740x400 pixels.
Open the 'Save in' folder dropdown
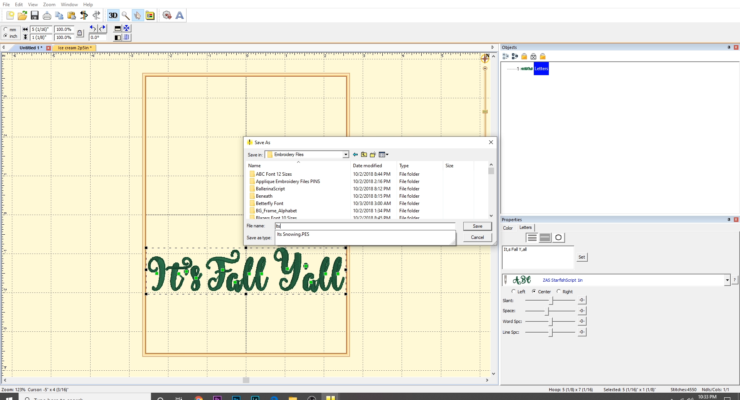click(x=344, y=155)
